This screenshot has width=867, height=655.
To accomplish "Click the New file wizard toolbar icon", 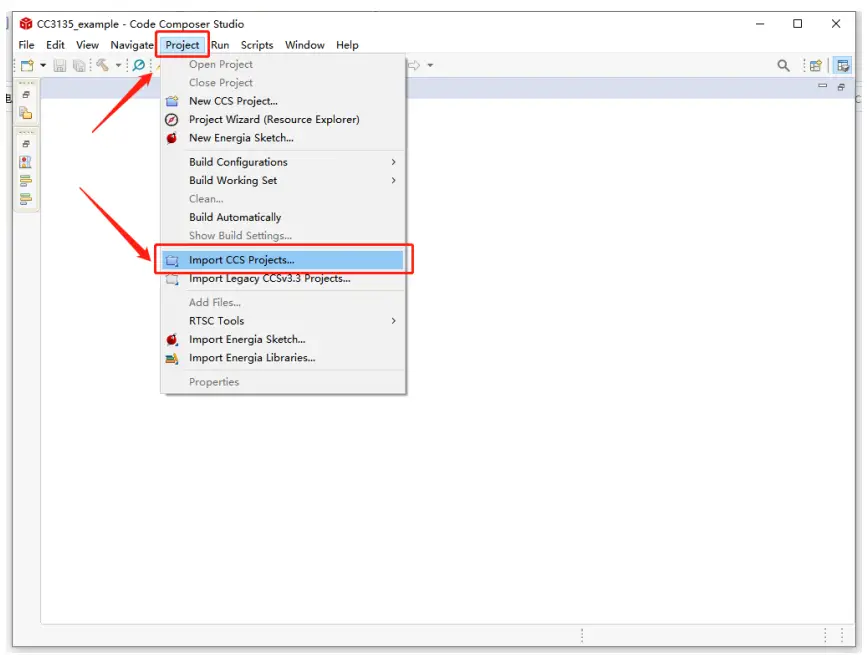I will point(27,65).
